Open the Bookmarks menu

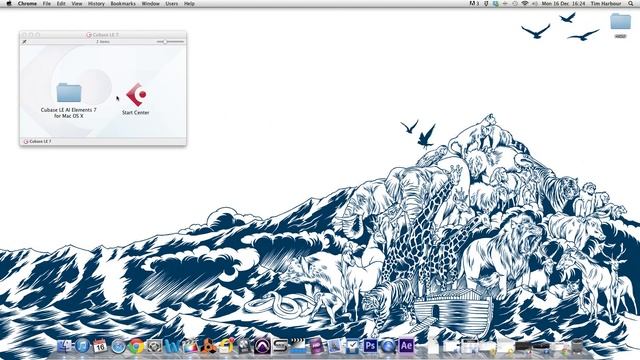point(123,3)
